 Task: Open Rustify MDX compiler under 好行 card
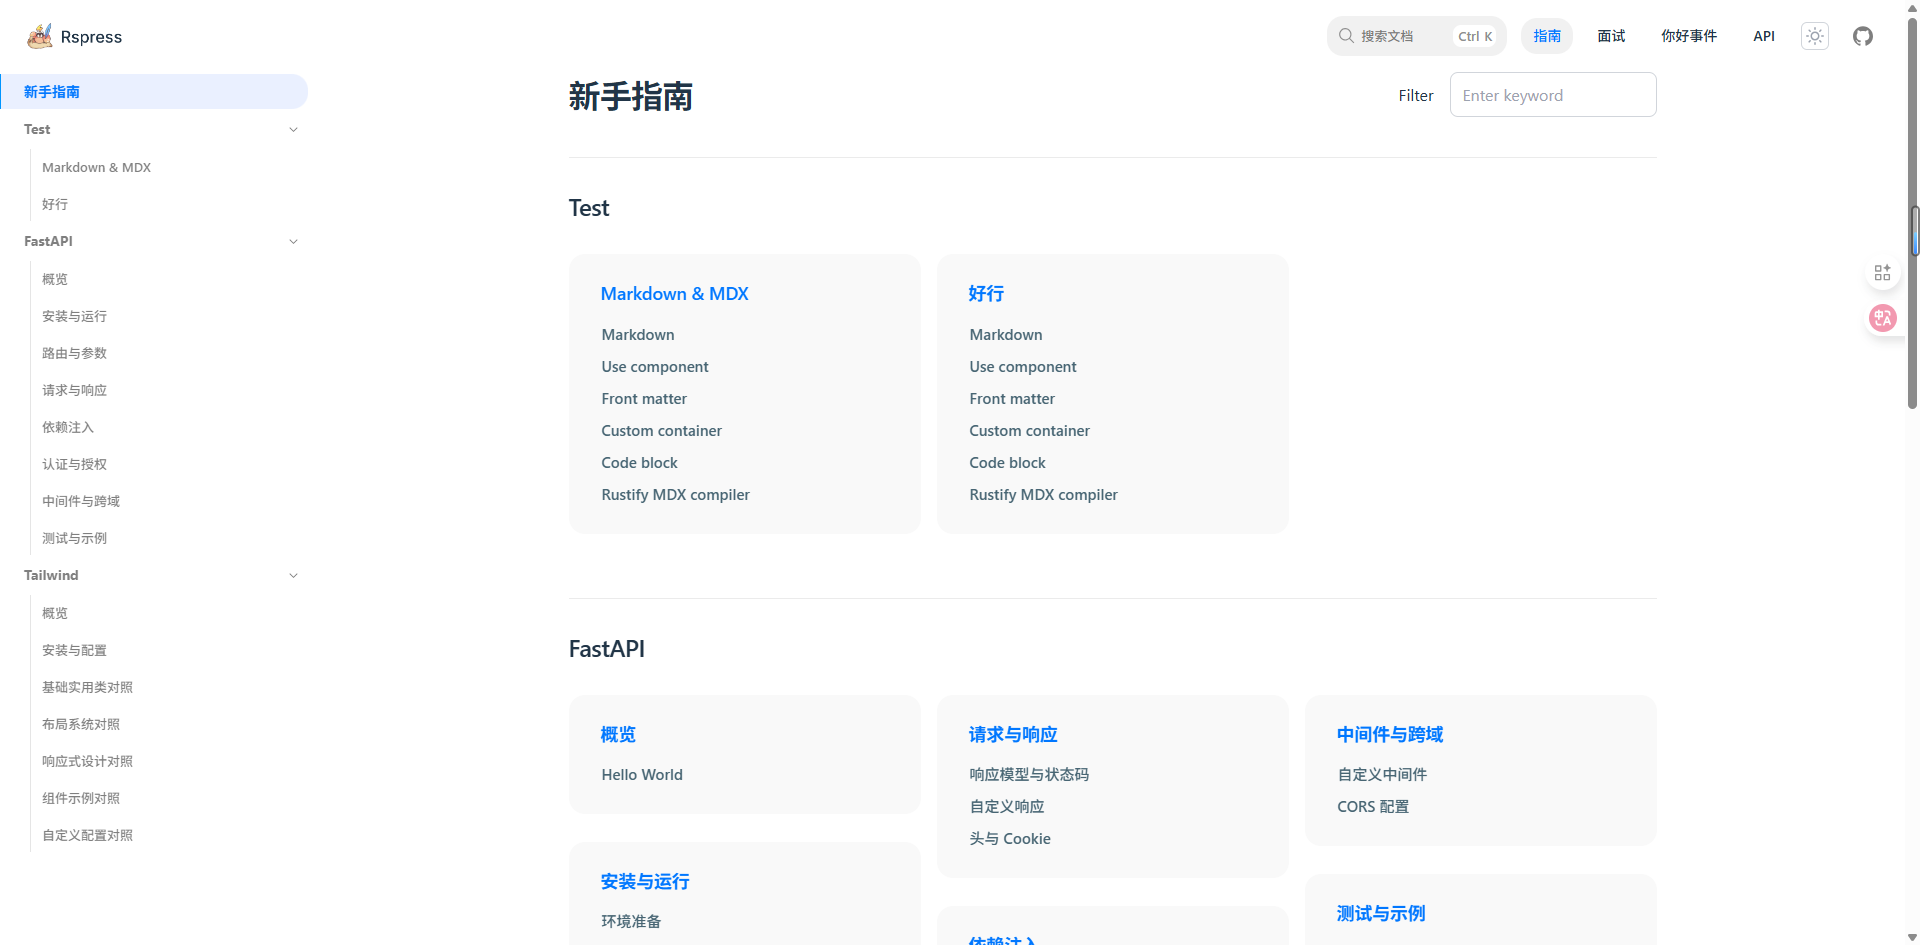click(x=1043, y=495)
